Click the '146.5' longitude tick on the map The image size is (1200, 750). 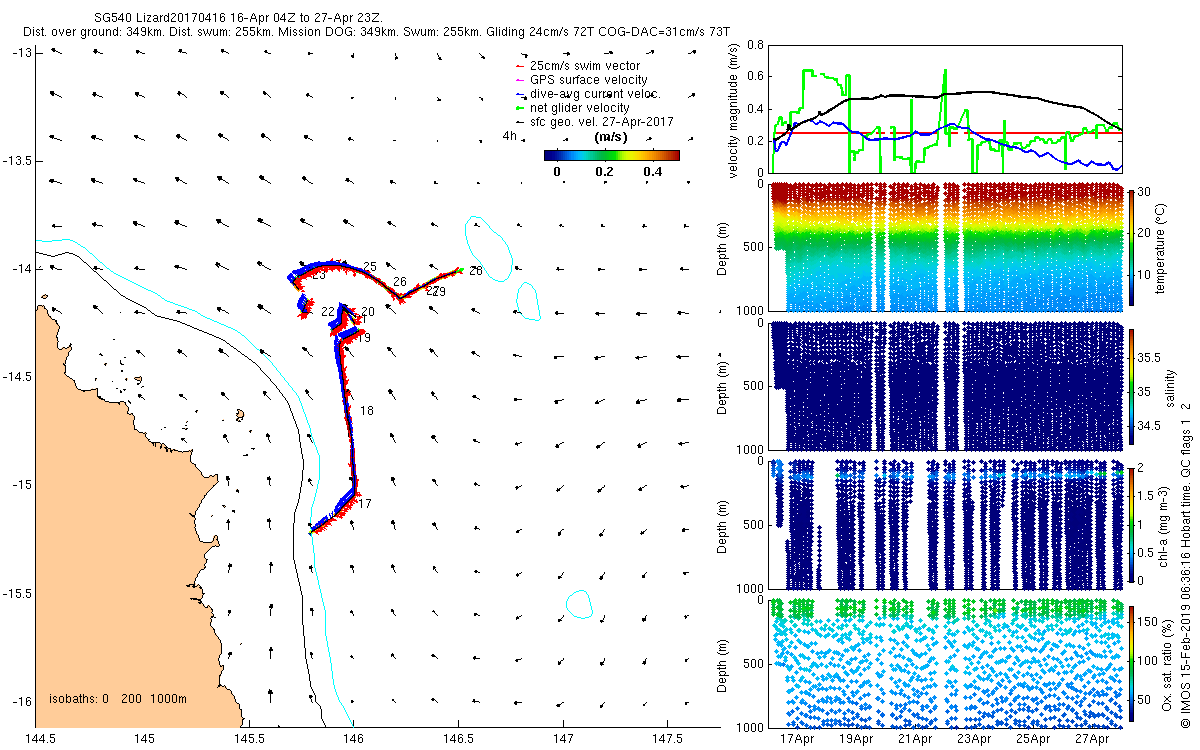click(x=458, y=739)
